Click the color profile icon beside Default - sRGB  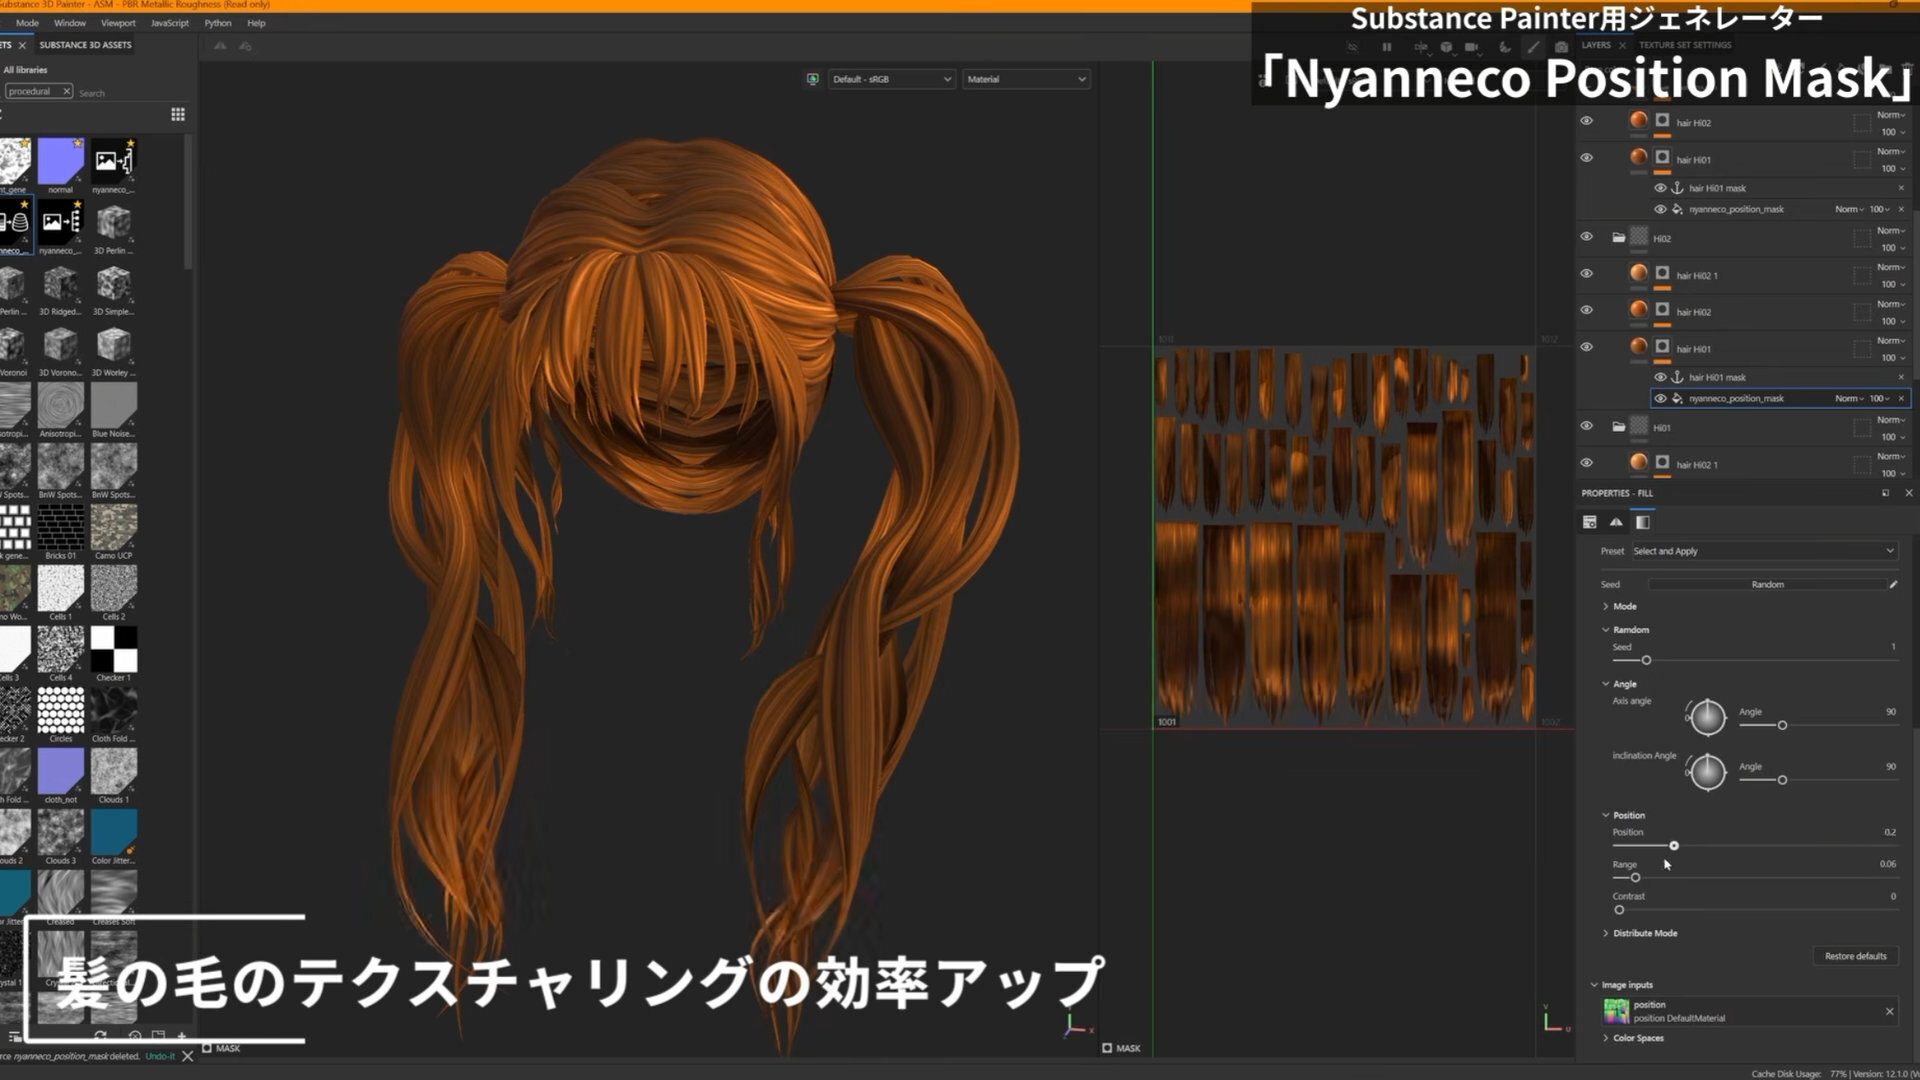(813, 79)
